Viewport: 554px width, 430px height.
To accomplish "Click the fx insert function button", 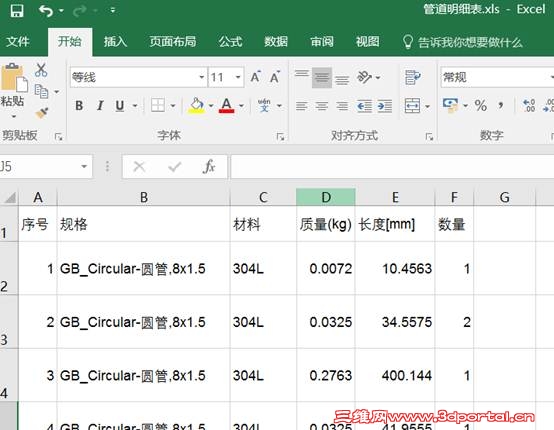I will pyautogui.click(x=209, y=166).
